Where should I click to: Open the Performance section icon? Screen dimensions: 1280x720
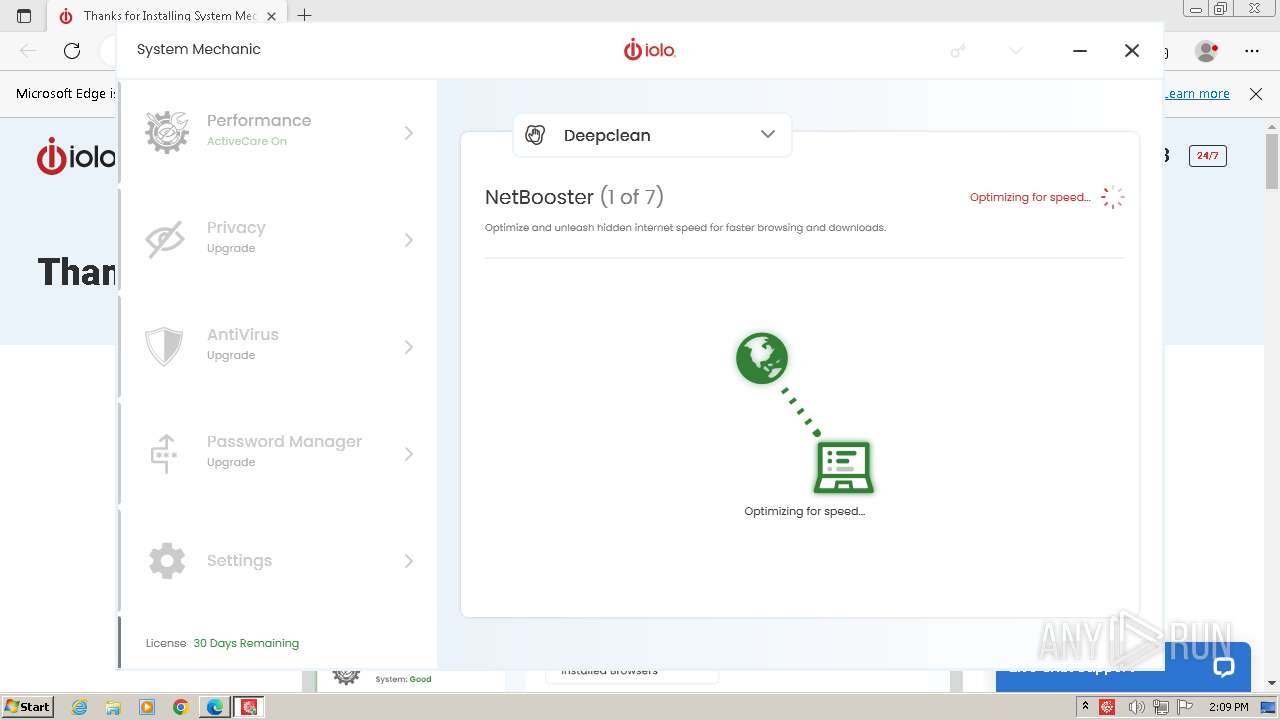pyautogui.click(x=166, y=132)
